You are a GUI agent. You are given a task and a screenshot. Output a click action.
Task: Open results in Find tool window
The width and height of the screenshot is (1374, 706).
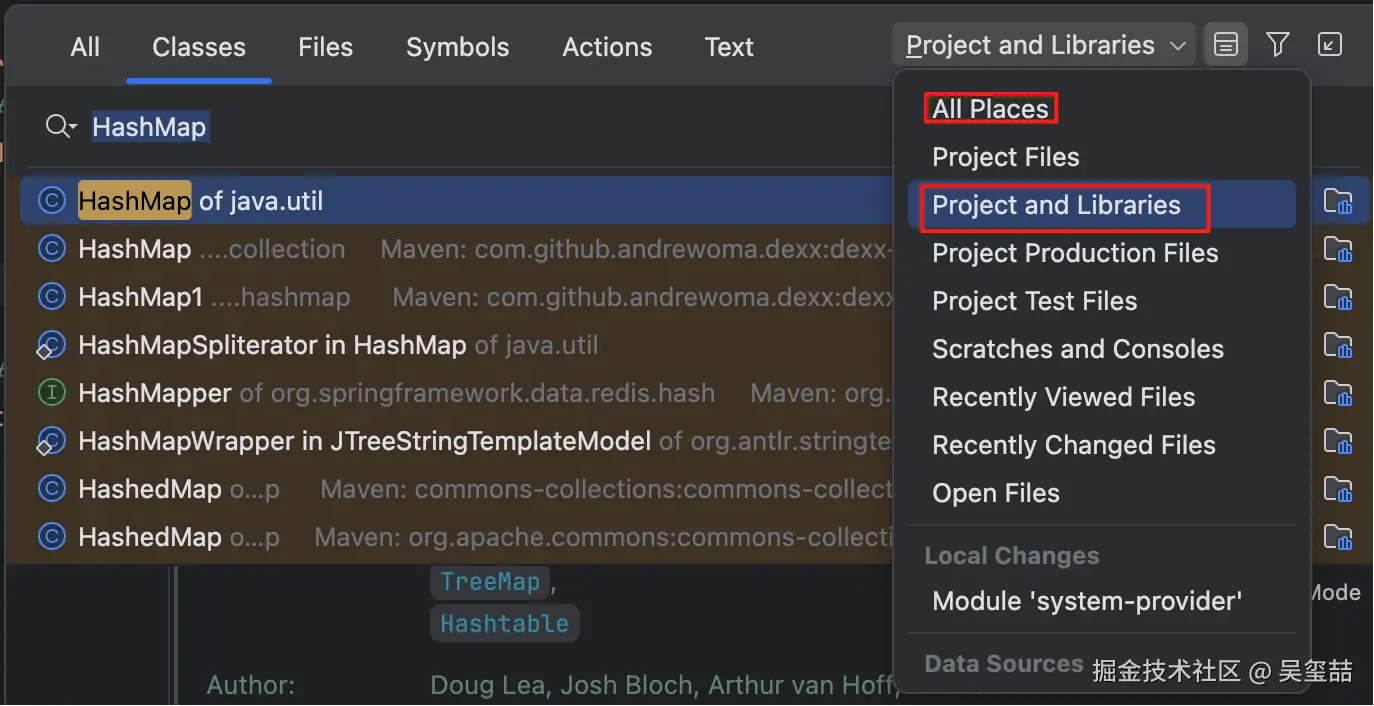1330,45
